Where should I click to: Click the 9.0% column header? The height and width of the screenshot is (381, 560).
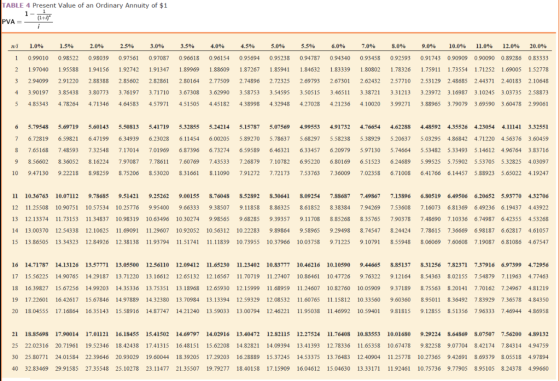click(x=429, y=46)
